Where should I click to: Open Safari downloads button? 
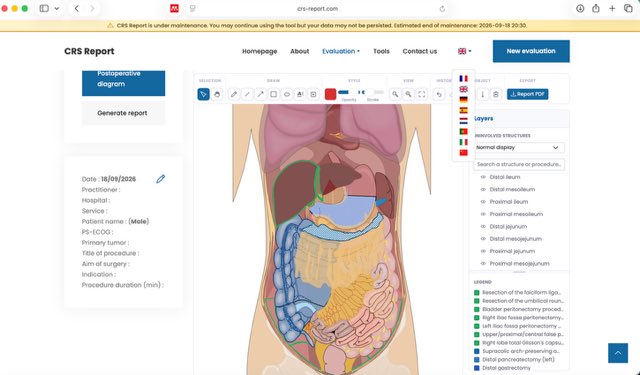(580, 9)
